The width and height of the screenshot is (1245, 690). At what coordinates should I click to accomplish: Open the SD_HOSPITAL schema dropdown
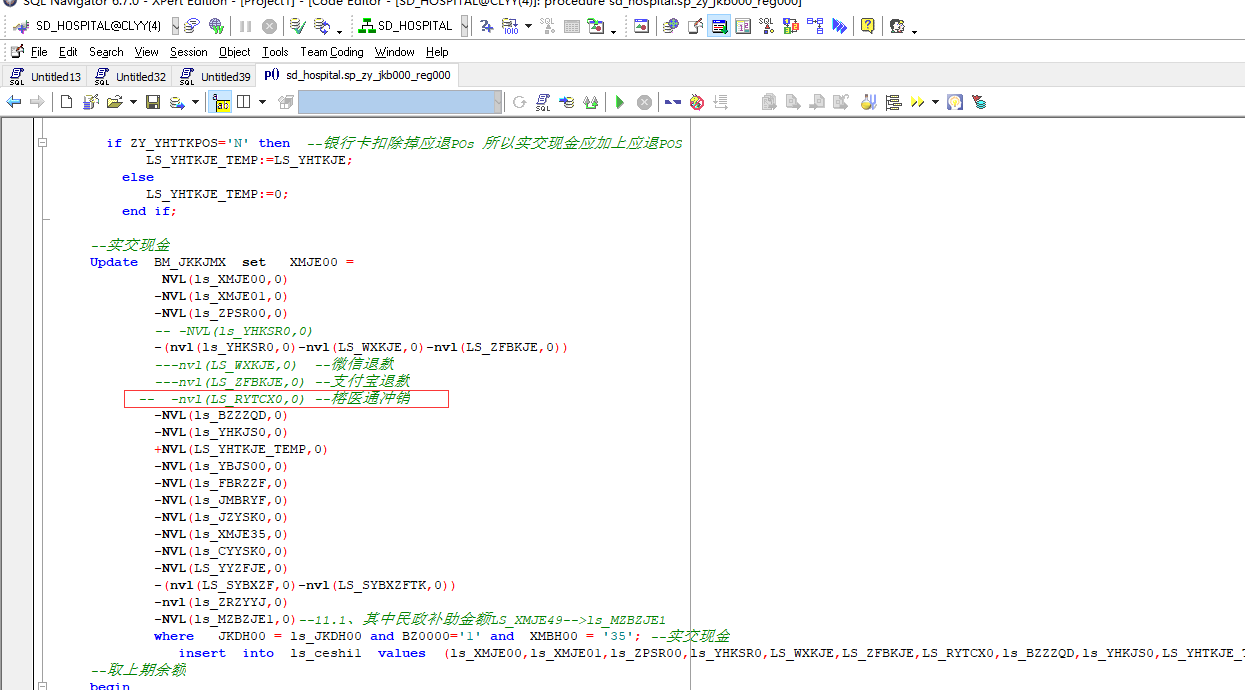[465, 26]
